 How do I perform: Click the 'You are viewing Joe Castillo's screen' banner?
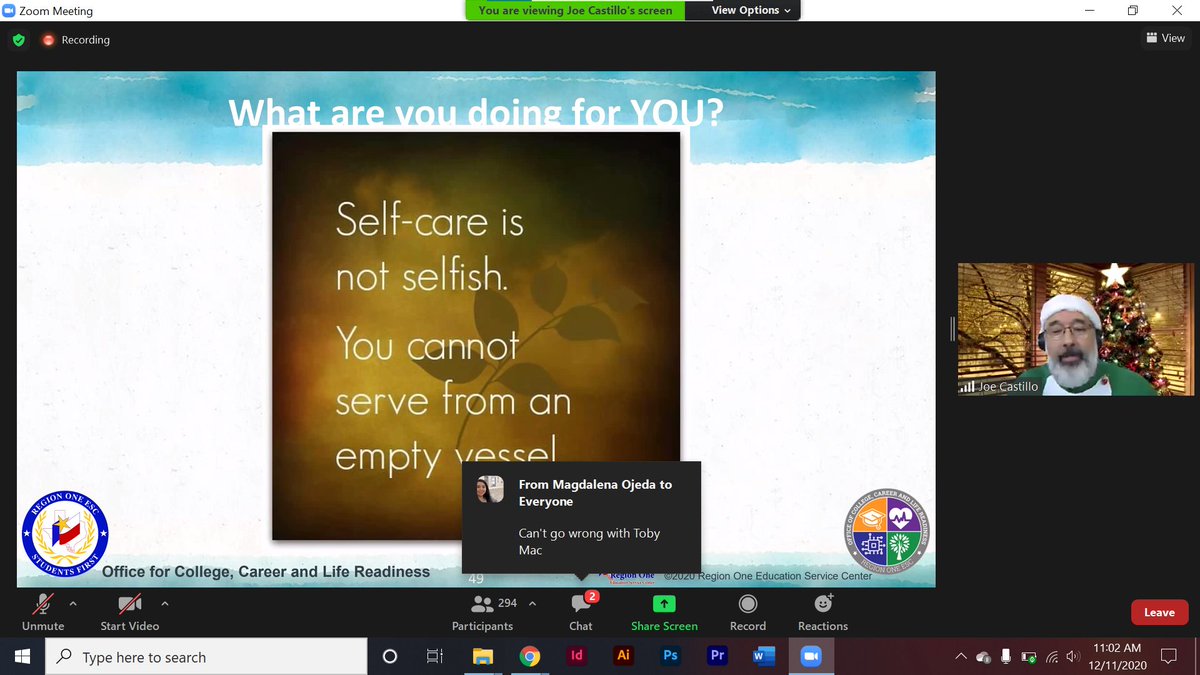(x=576, y=10)
